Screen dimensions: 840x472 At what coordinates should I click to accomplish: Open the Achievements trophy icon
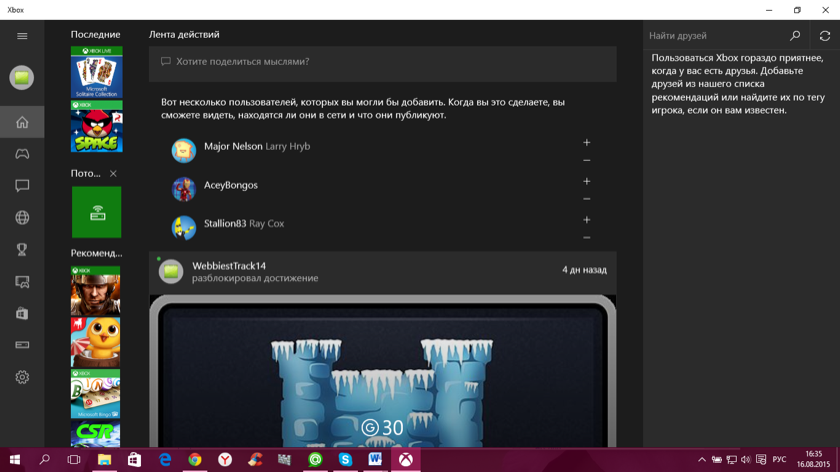tap(22, 250)
